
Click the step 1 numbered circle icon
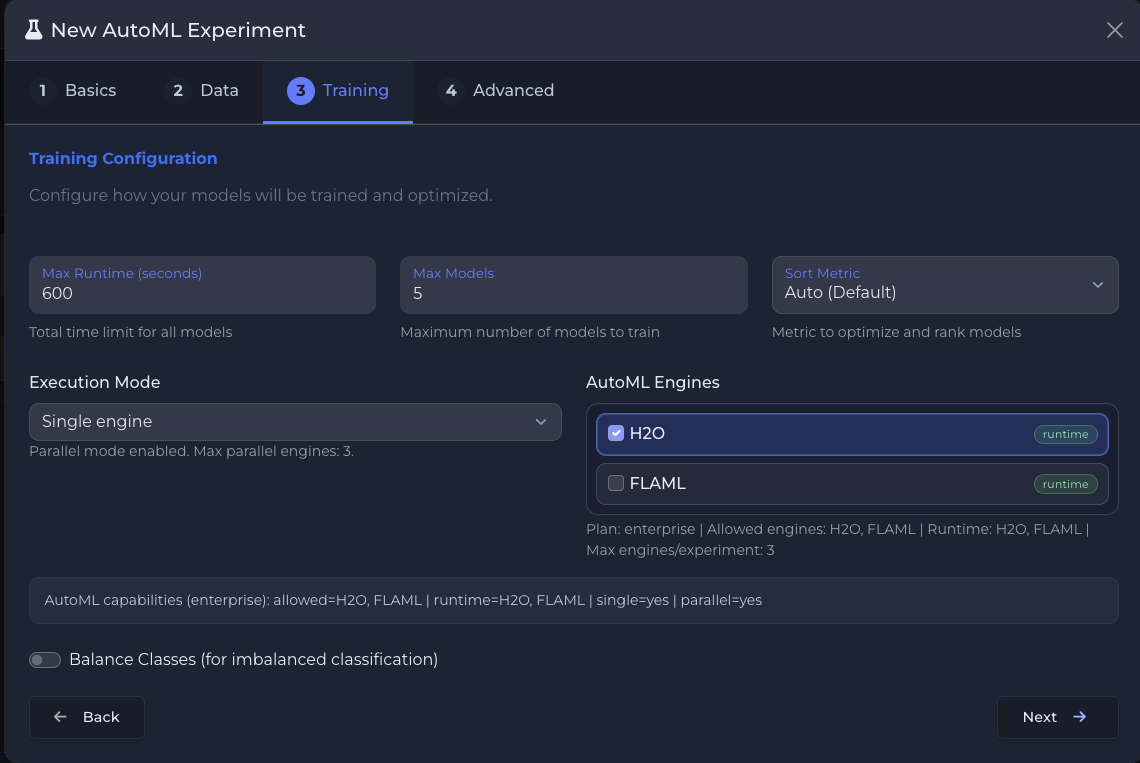[x=42, y=90]
